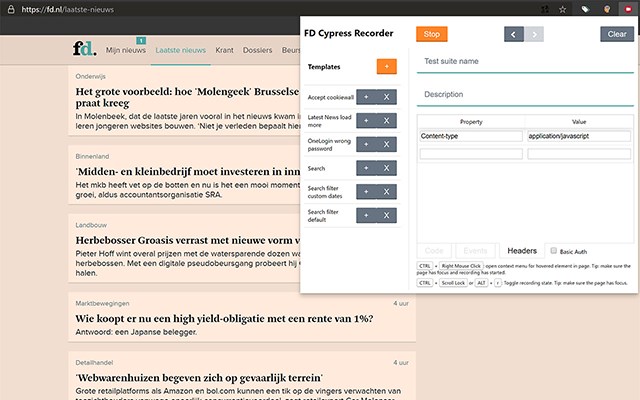Add the Search filter default template
This screenshot has height=400, width=640.
(366, 216)
